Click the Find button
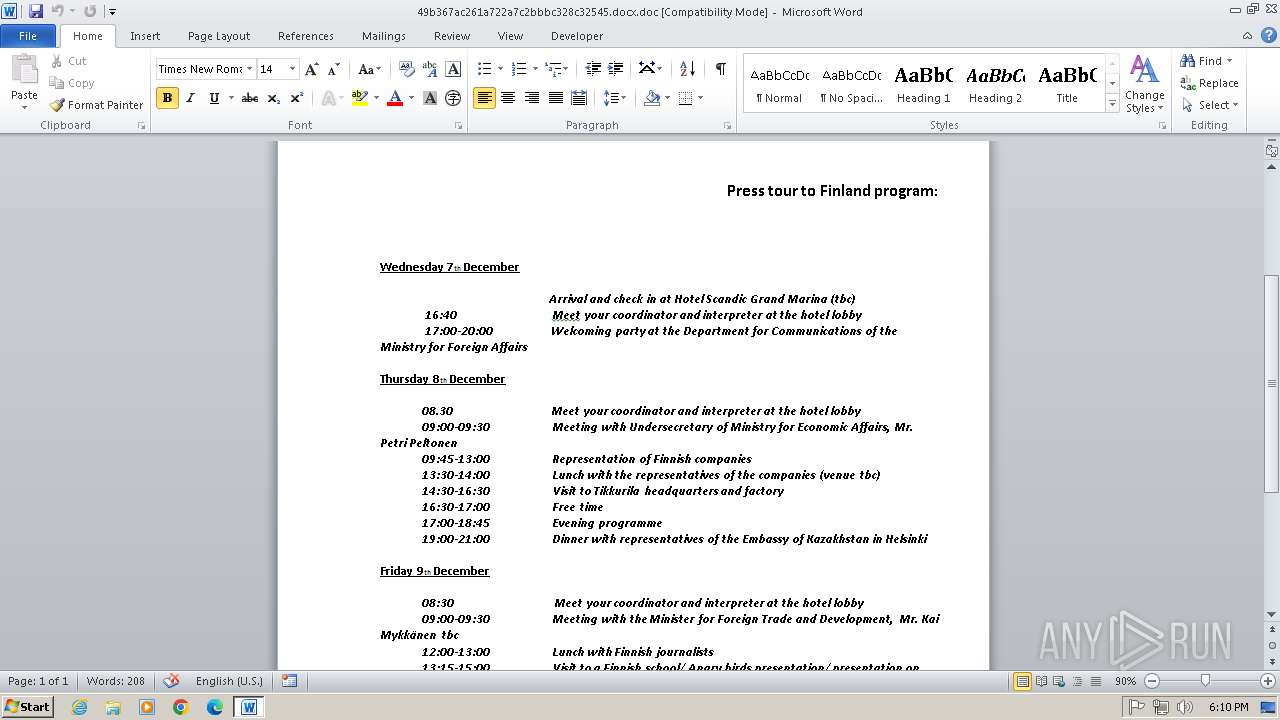Viewport: 1280px width, 720px height. point(1205,61)
